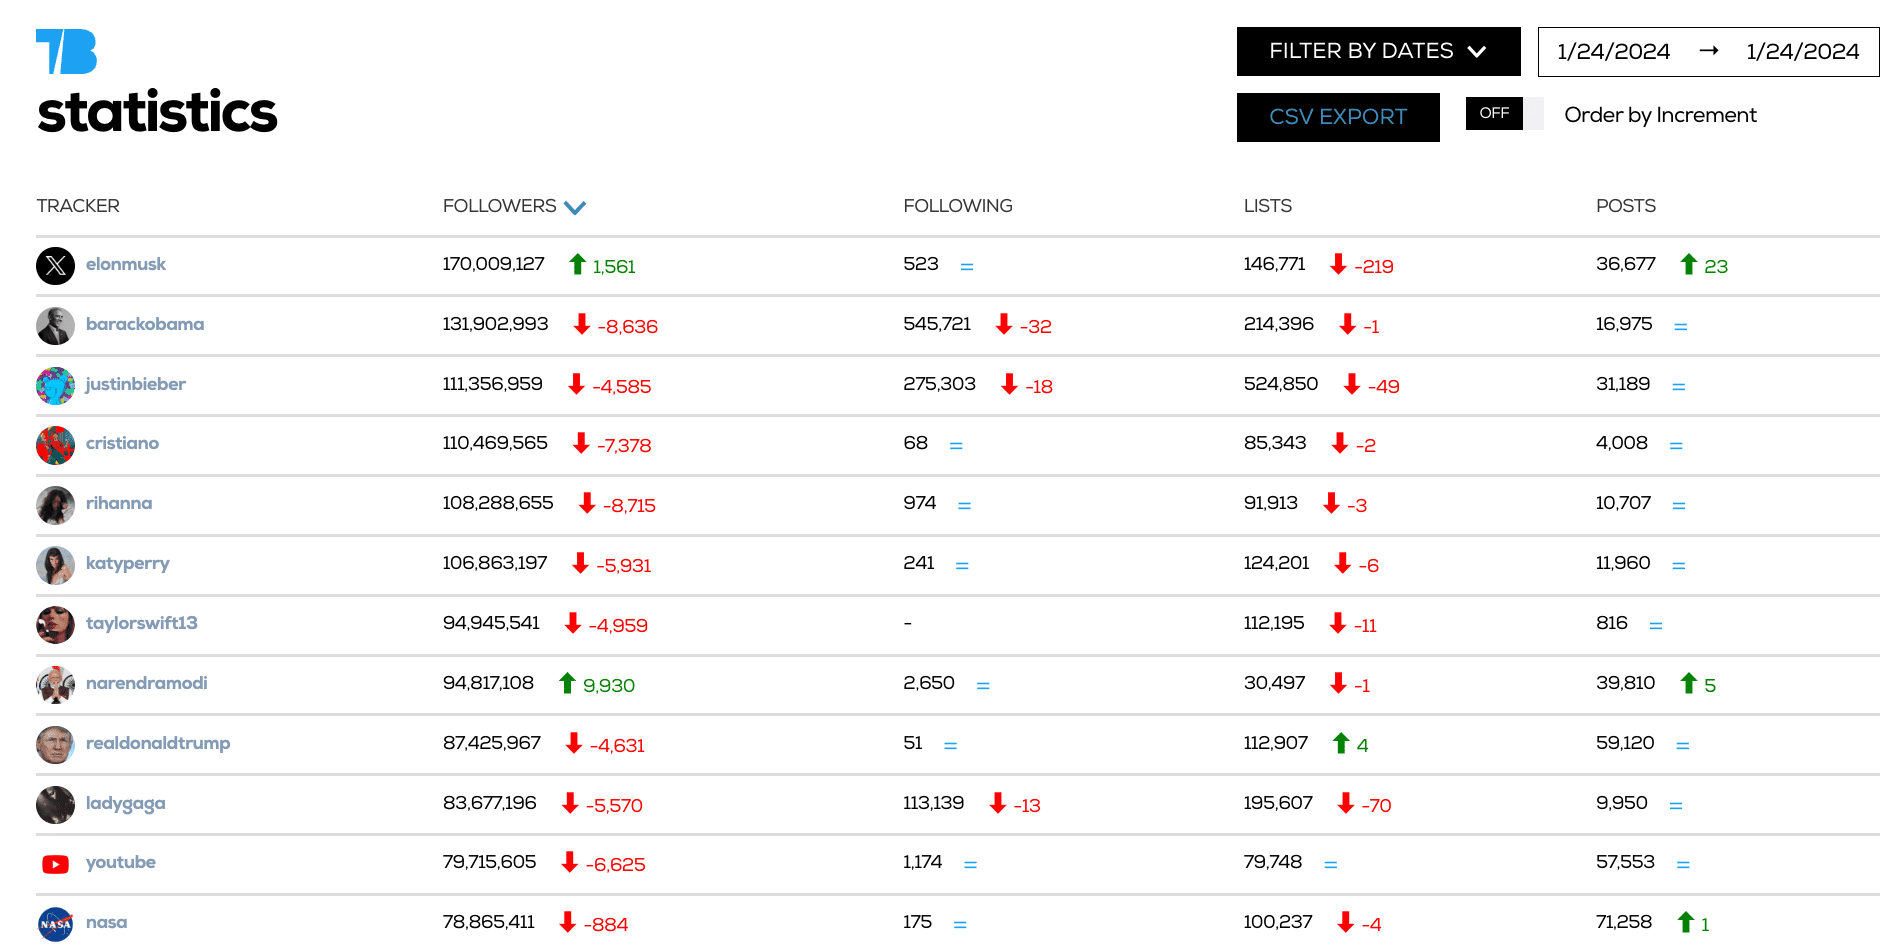1894x952 pixels.
Task: Open taylorswift13's profile link
Action: [142, 622]
